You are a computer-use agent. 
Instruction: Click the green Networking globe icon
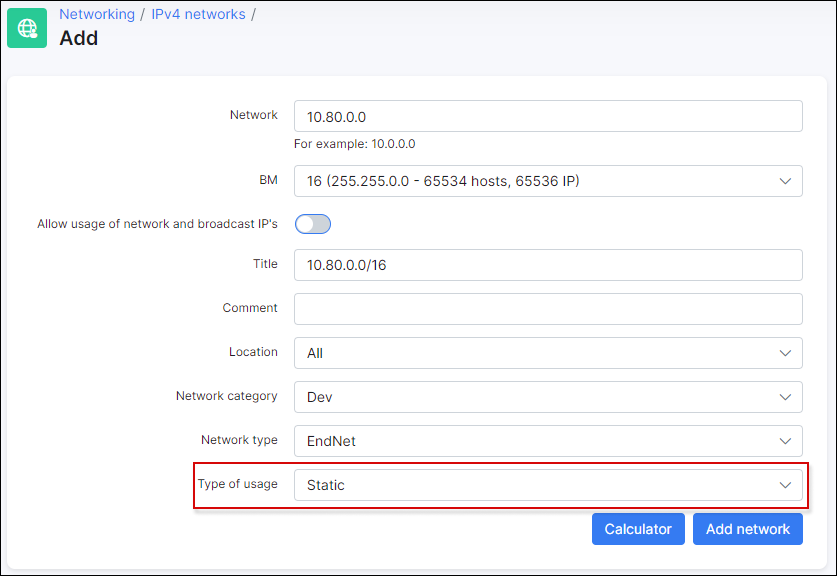point(27,28)
